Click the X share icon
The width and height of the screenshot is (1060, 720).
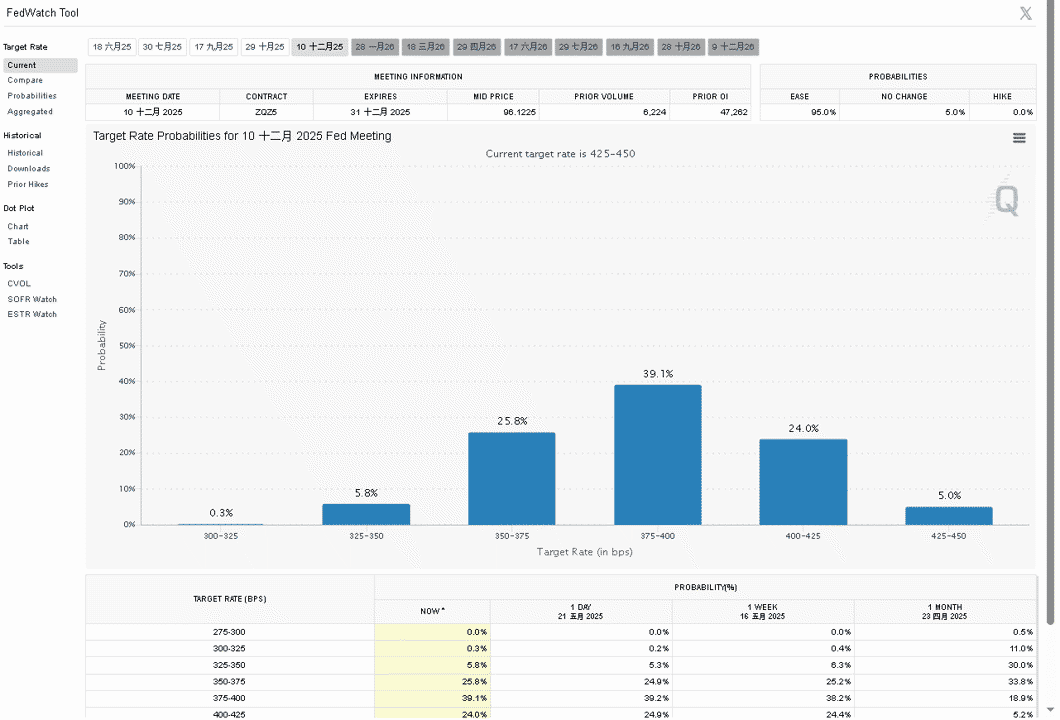pyautogui.click(x=1026, y=13)
